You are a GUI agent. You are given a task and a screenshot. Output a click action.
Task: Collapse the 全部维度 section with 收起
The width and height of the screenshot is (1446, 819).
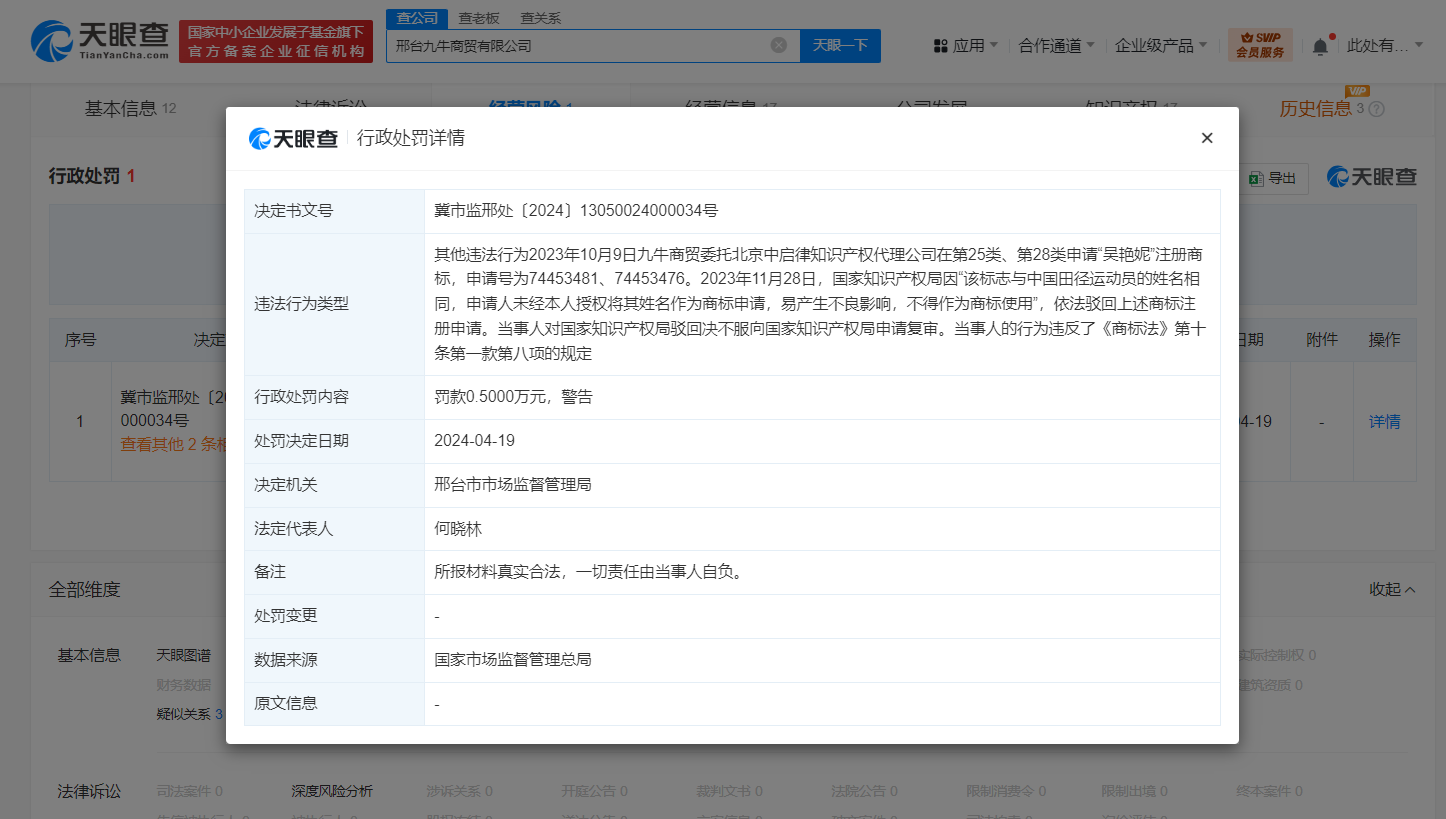pyautogui.click(x=1392, y=589)
